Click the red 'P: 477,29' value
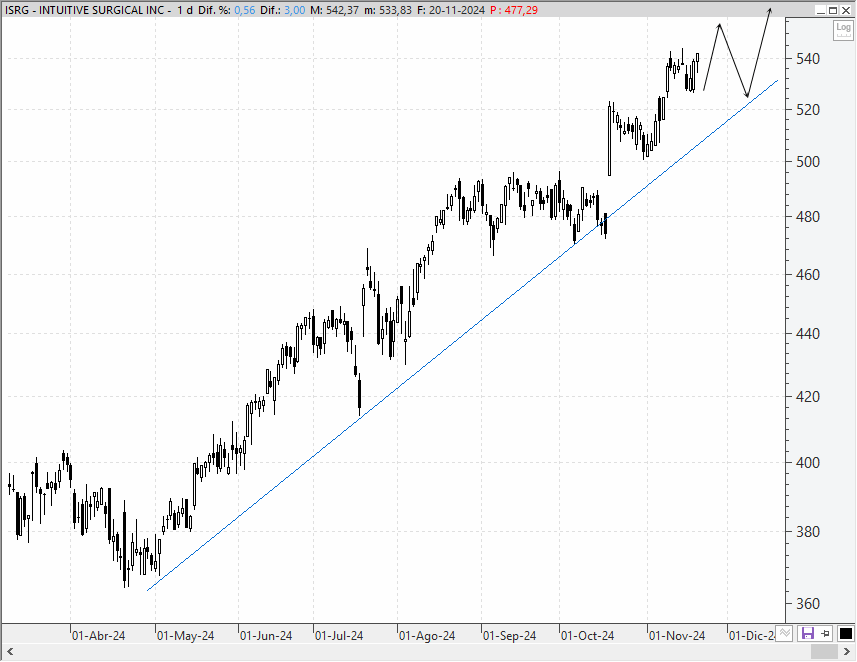The height and width of the screenshot is (662, 857). coord(514,10)
